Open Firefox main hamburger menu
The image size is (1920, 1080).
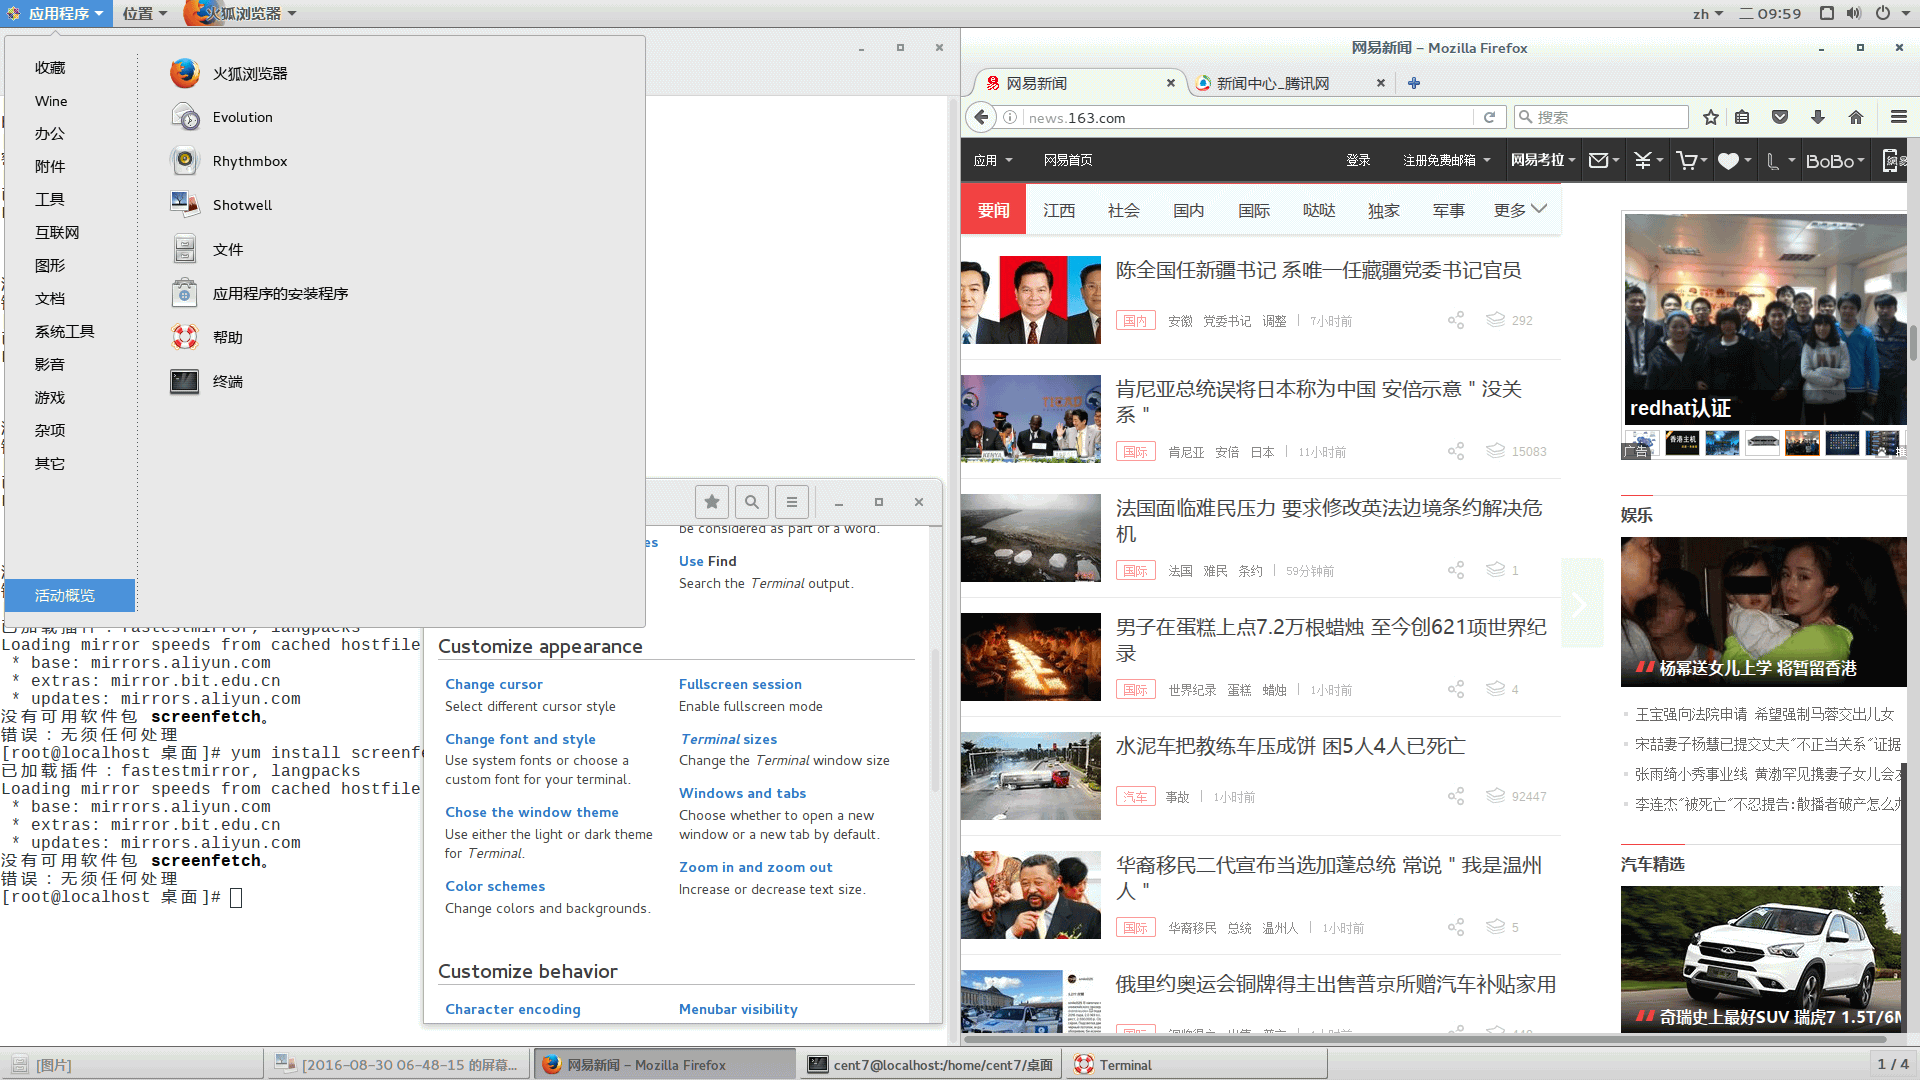point(1899,117)
